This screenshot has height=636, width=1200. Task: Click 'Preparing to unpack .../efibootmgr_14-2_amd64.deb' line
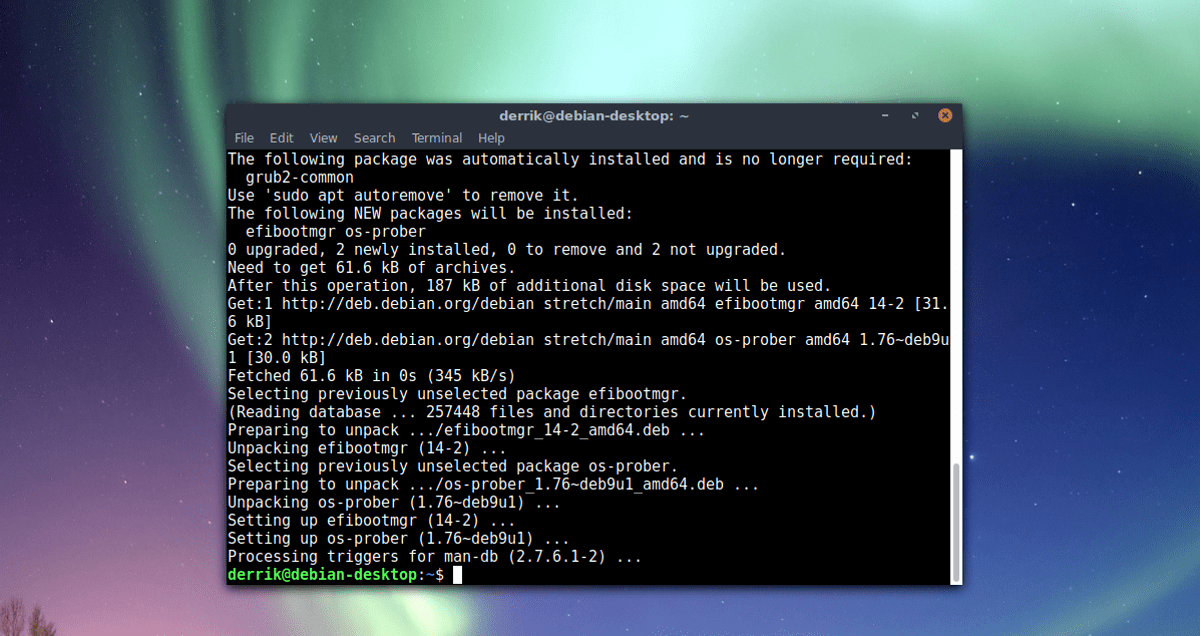tap(466, 430)
